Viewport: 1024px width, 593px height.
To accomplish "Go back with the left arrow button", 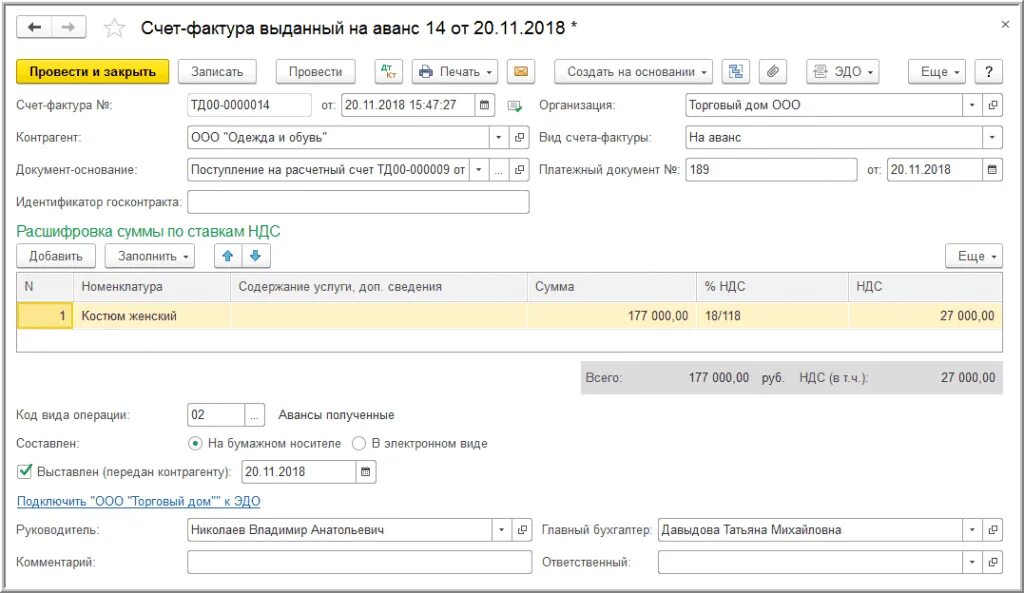I will click(34, 27).
